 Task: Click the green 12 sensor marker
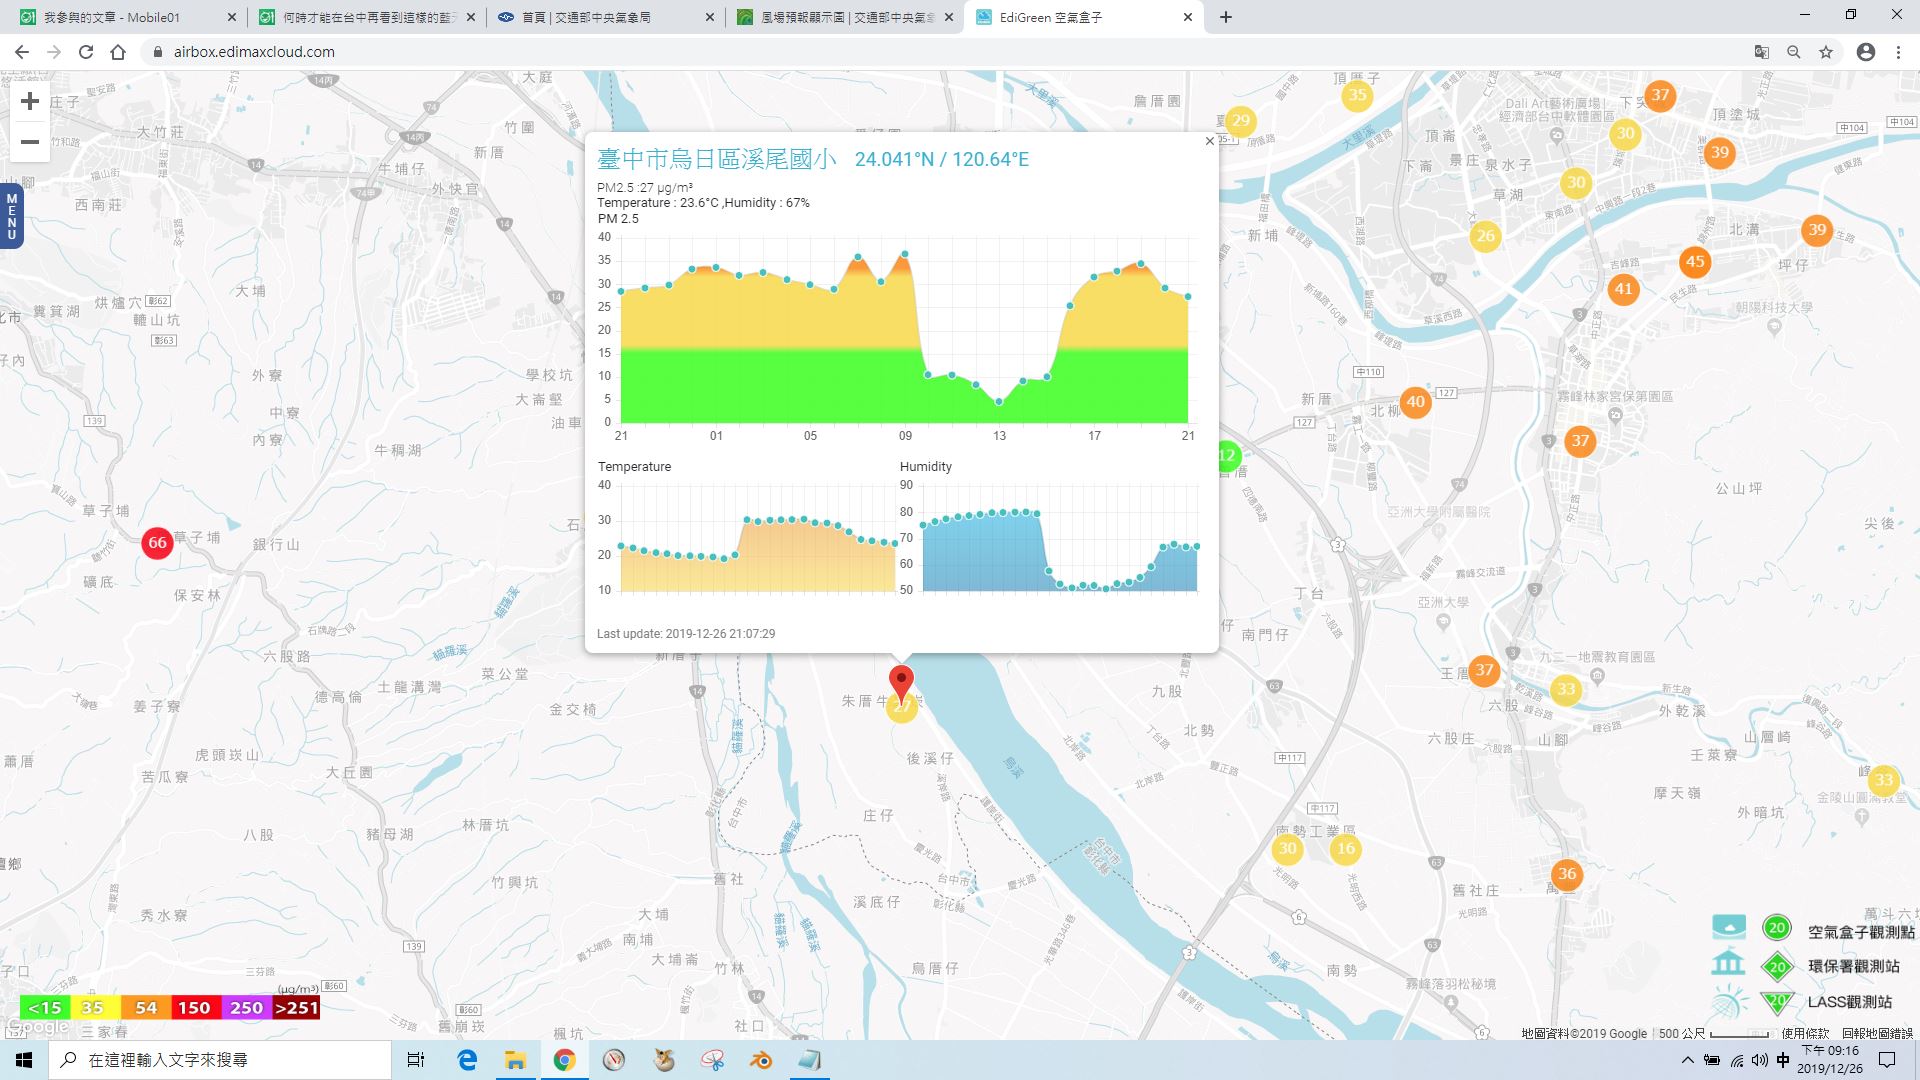(x=1229, y=456)
